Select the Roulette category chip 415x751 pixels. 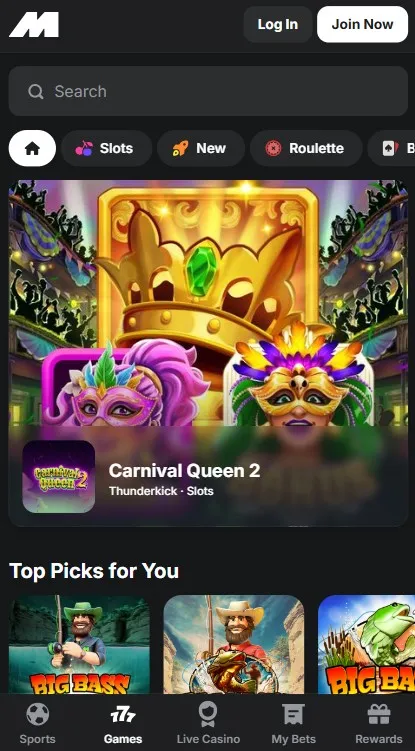pos(306,148)
